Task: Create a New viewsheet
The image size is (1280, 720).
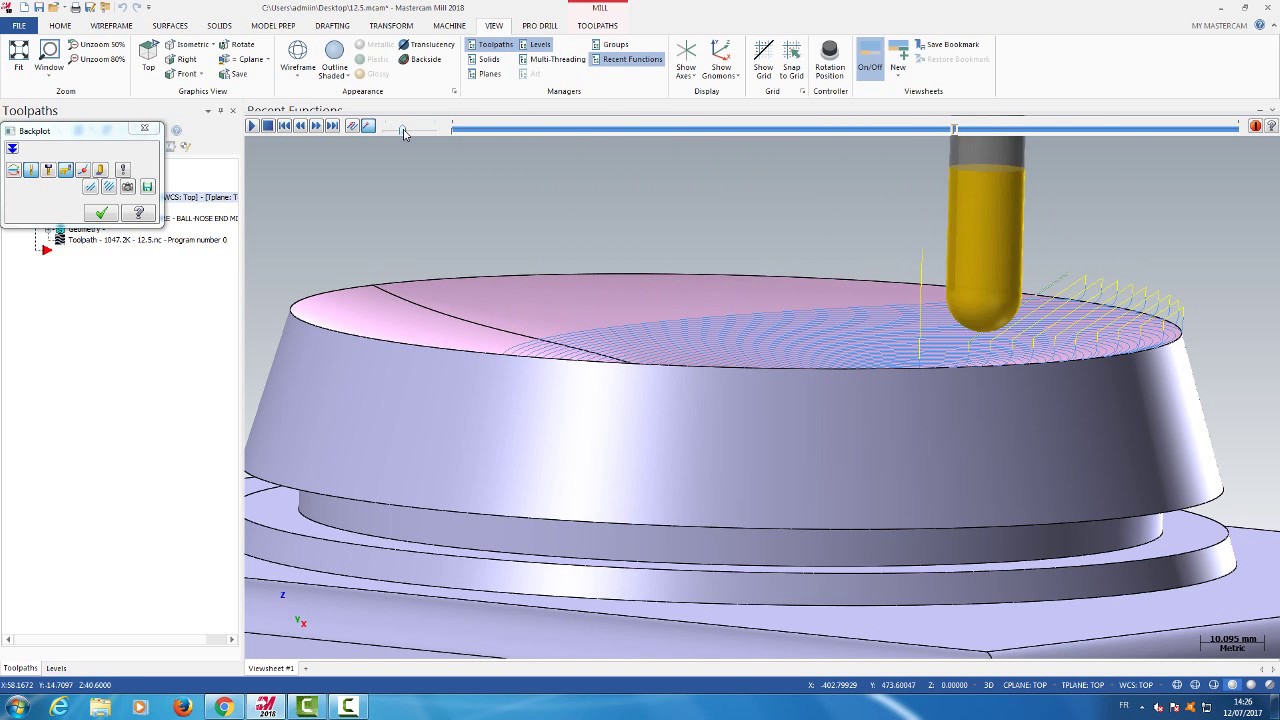Action: (898, 60)
